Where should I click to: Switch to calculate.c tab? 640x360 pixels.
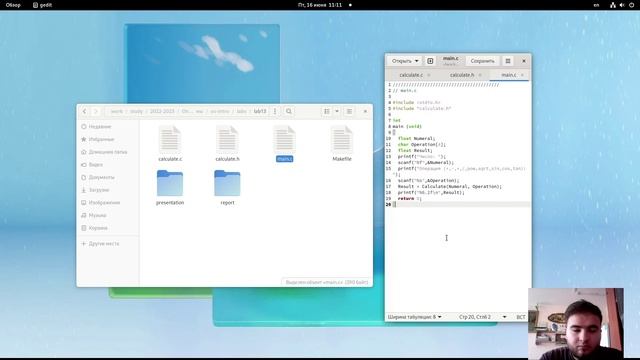[411, 75]
